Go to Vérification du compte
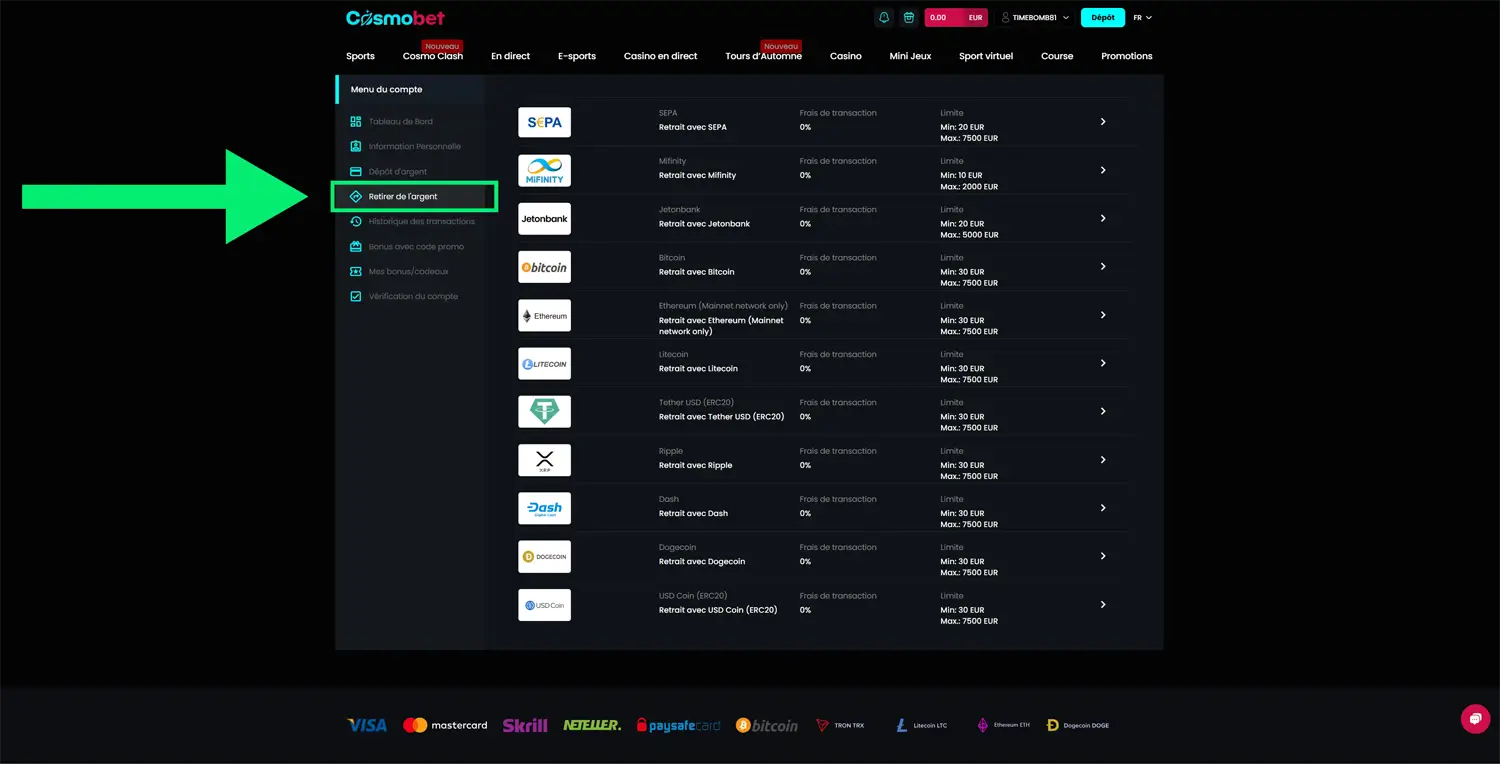 coord(412,297)
